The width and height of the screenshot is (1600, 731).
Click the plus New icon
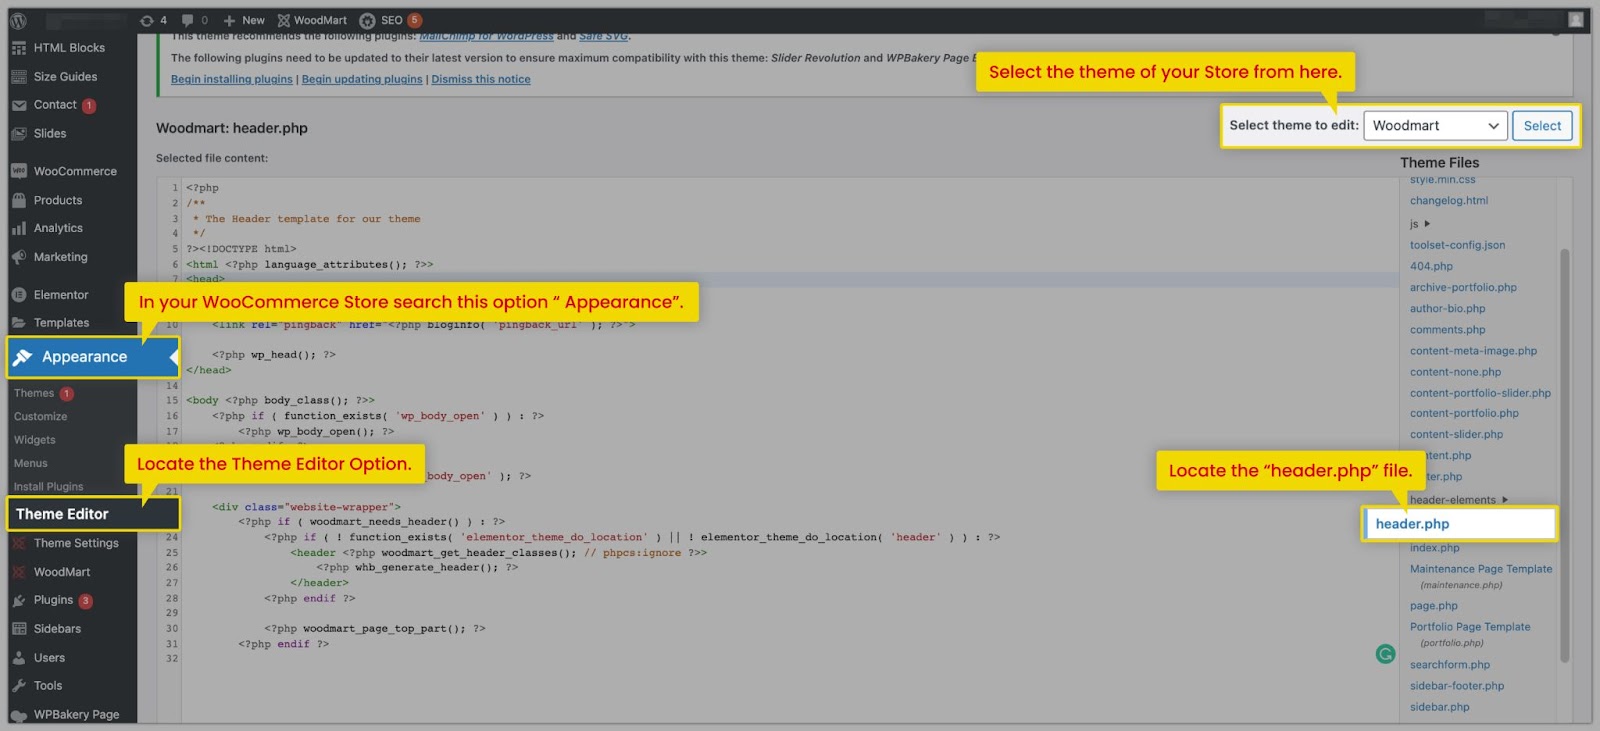[229, 20]
